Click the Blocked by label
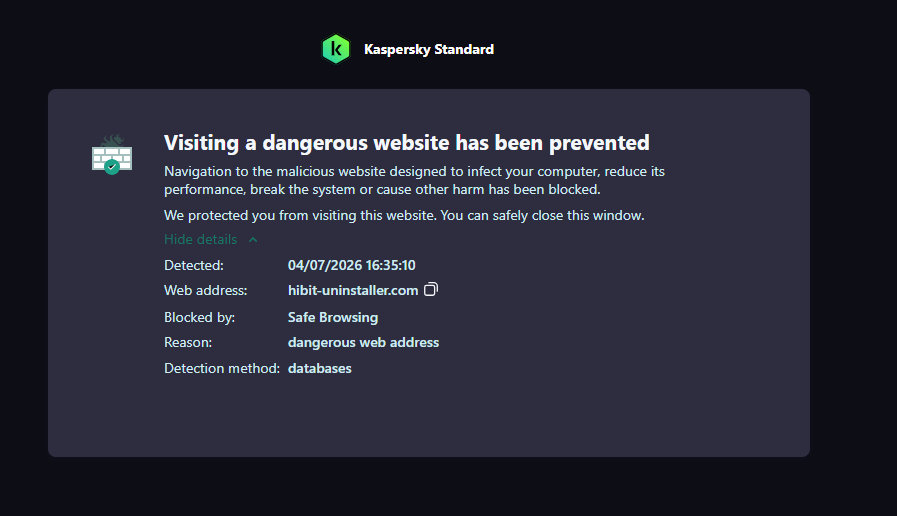Image resolution: width=897 pixels, height=516 pixels. 200,317
